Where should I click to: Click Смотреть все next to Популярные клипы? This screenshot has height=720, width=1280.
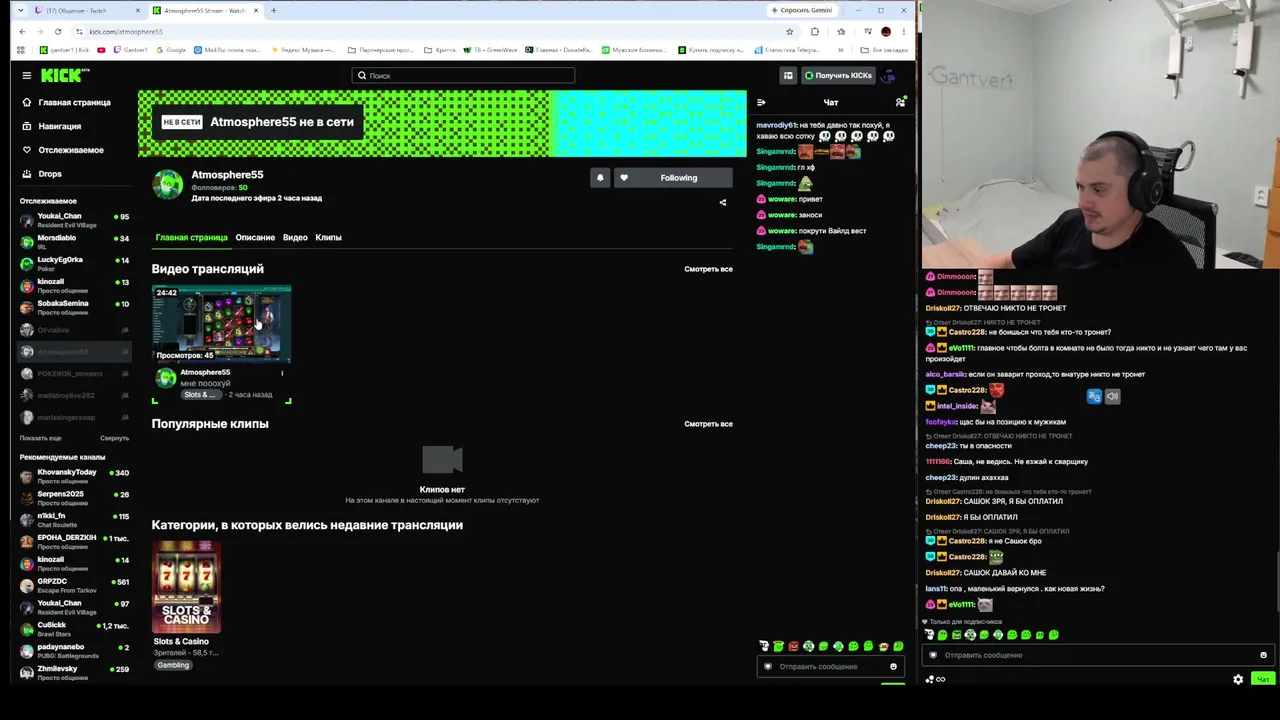pyautogui.click(x=708, y=424)
